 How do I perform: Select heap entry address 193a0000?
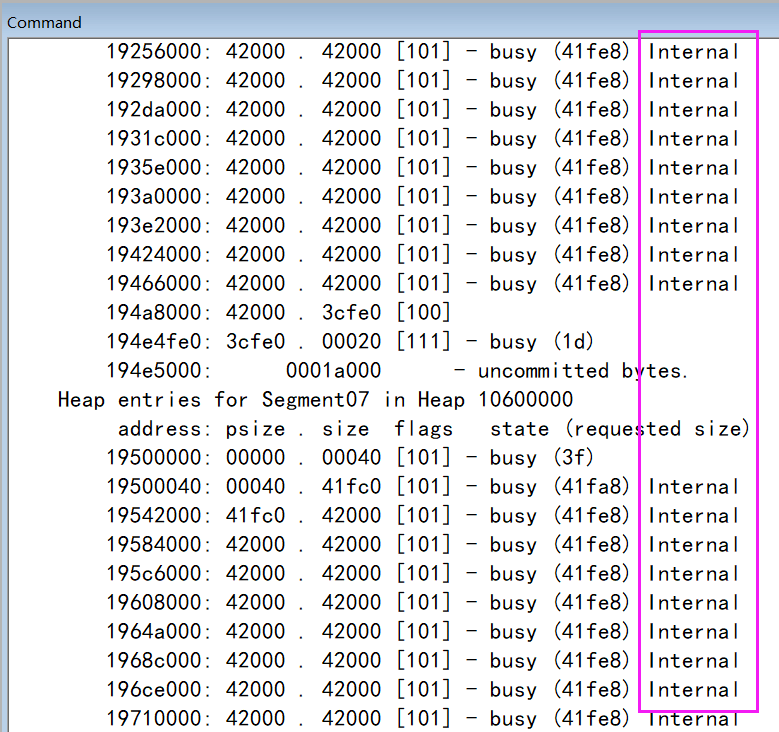click(158, 196)
